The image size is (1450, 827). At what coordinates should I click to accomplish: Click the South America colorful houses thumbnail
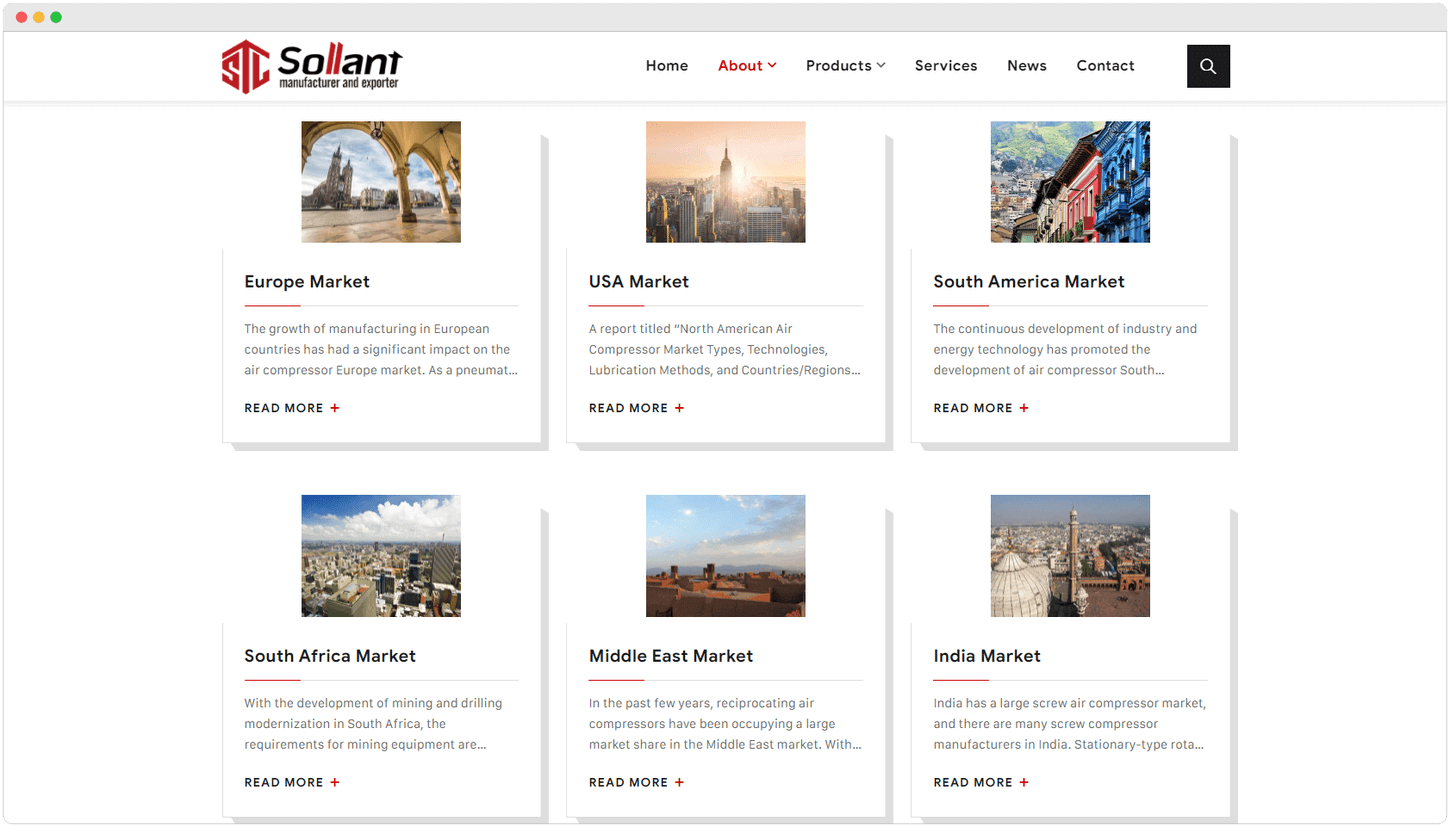1070,182
